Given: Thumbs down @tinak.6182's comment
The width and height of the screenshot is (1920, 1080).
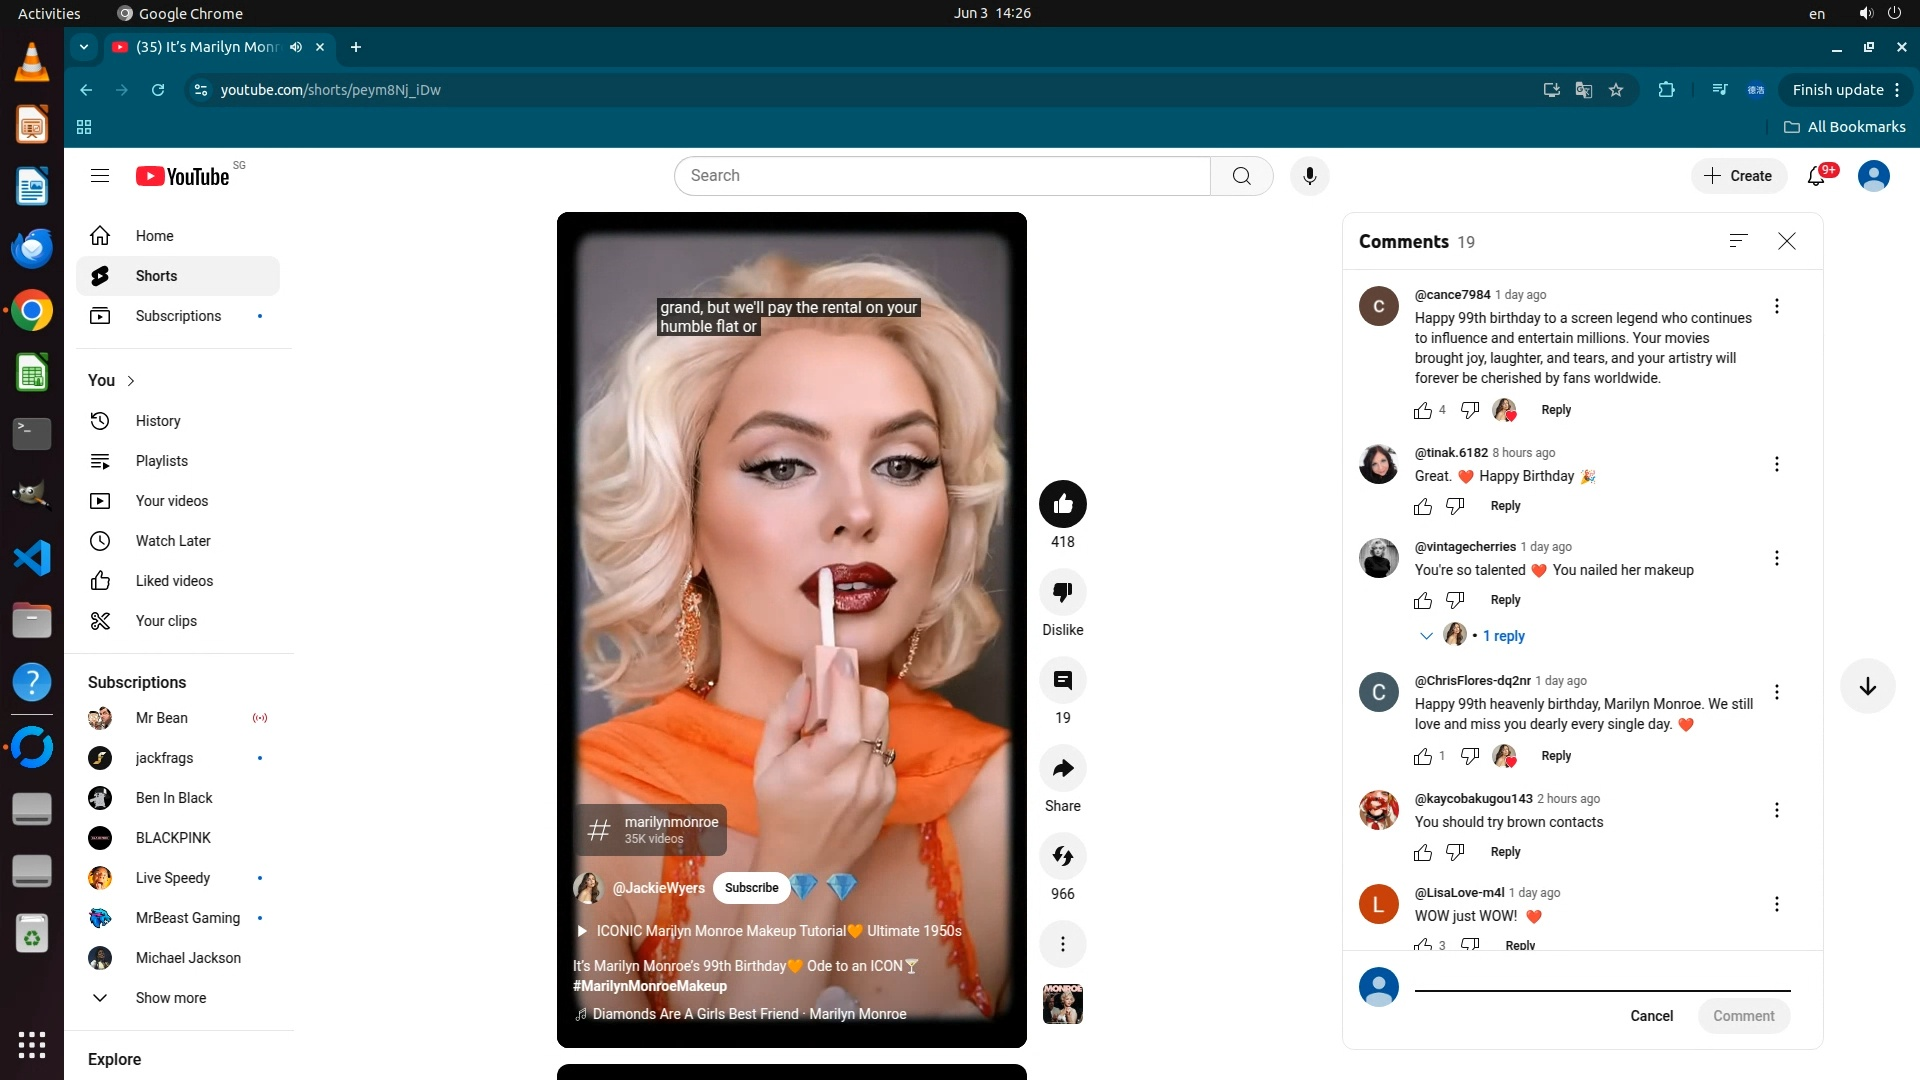Looking at the screenshot, I should point(1455,506).
